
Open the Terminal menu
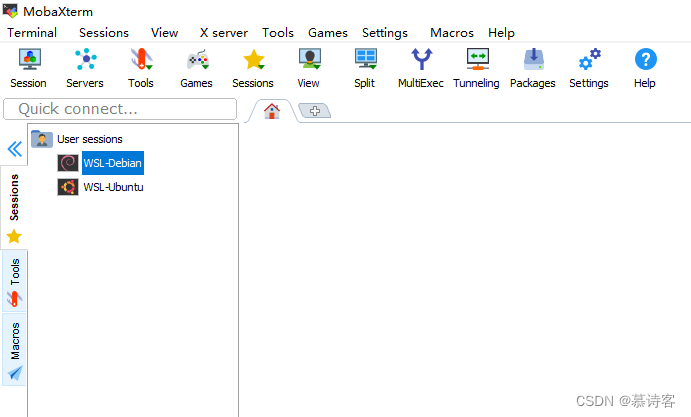click(x=32, y=33)
